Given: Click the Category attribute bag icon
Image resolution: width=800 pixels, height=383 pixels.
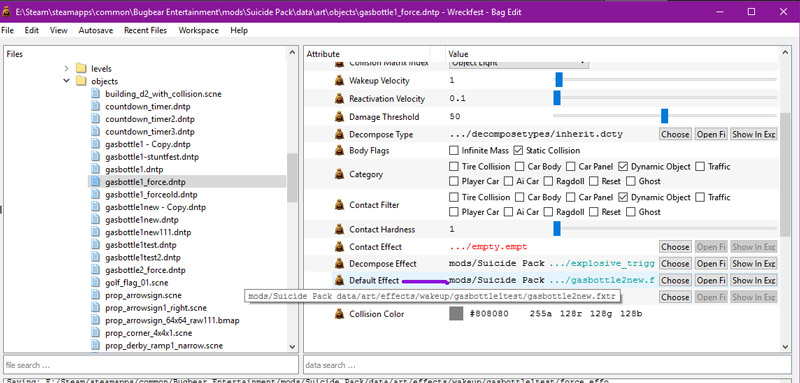Looking at the screenshot, I should point(339,174).
